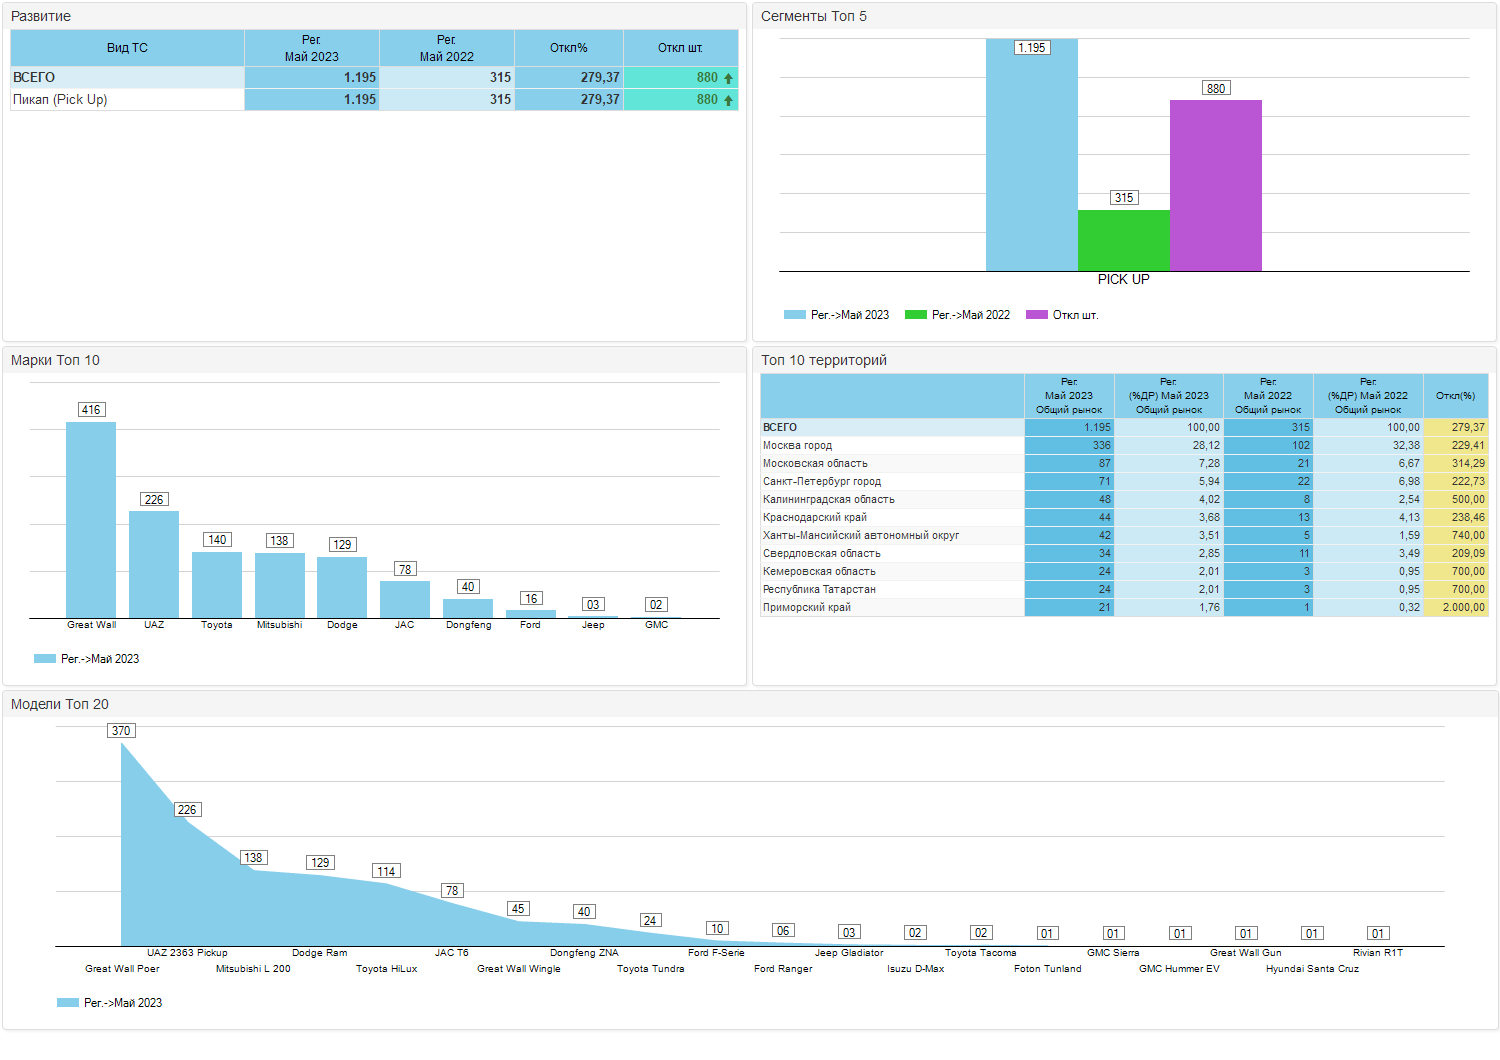Click green up arrow in ВСЕГО row
The image size is (1500, 1060).
[728, 78]
